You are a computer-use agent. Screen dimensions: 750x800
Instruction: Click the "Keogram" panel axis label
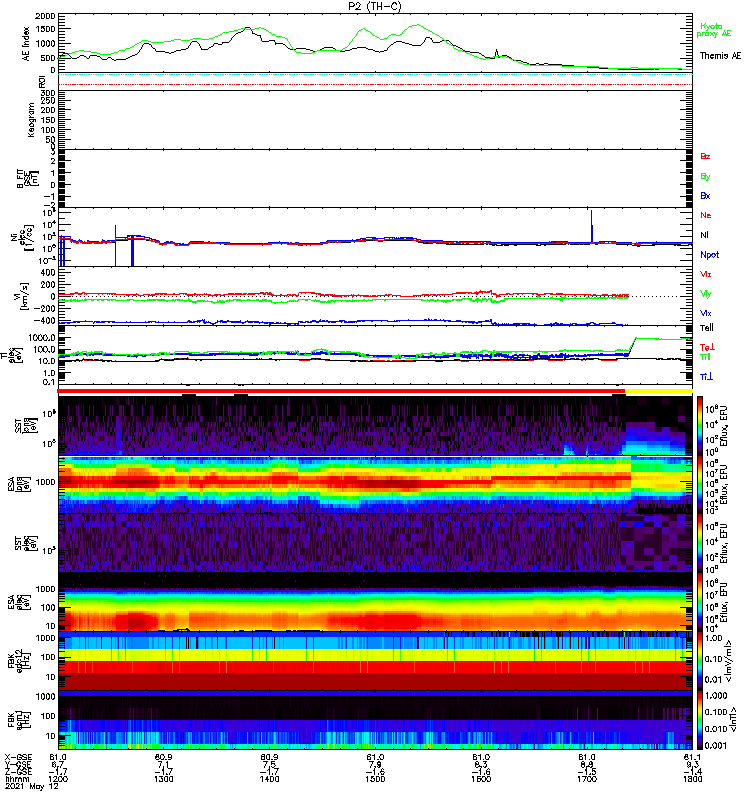tap(31, 119)
